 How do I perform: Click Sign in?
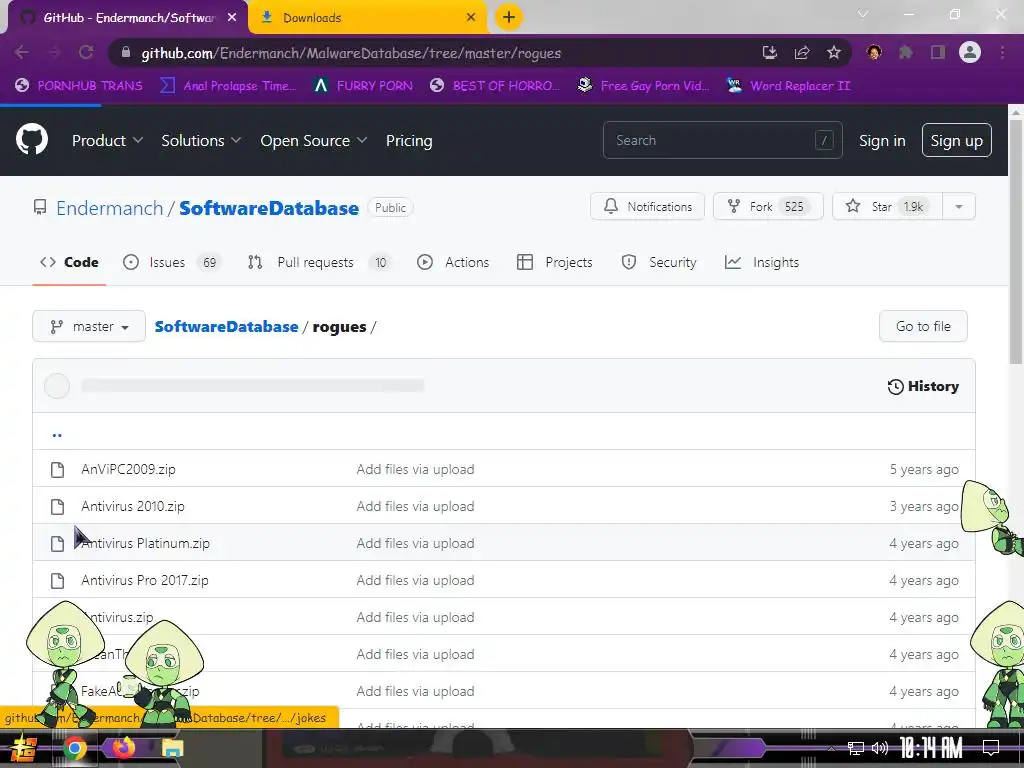882,140
